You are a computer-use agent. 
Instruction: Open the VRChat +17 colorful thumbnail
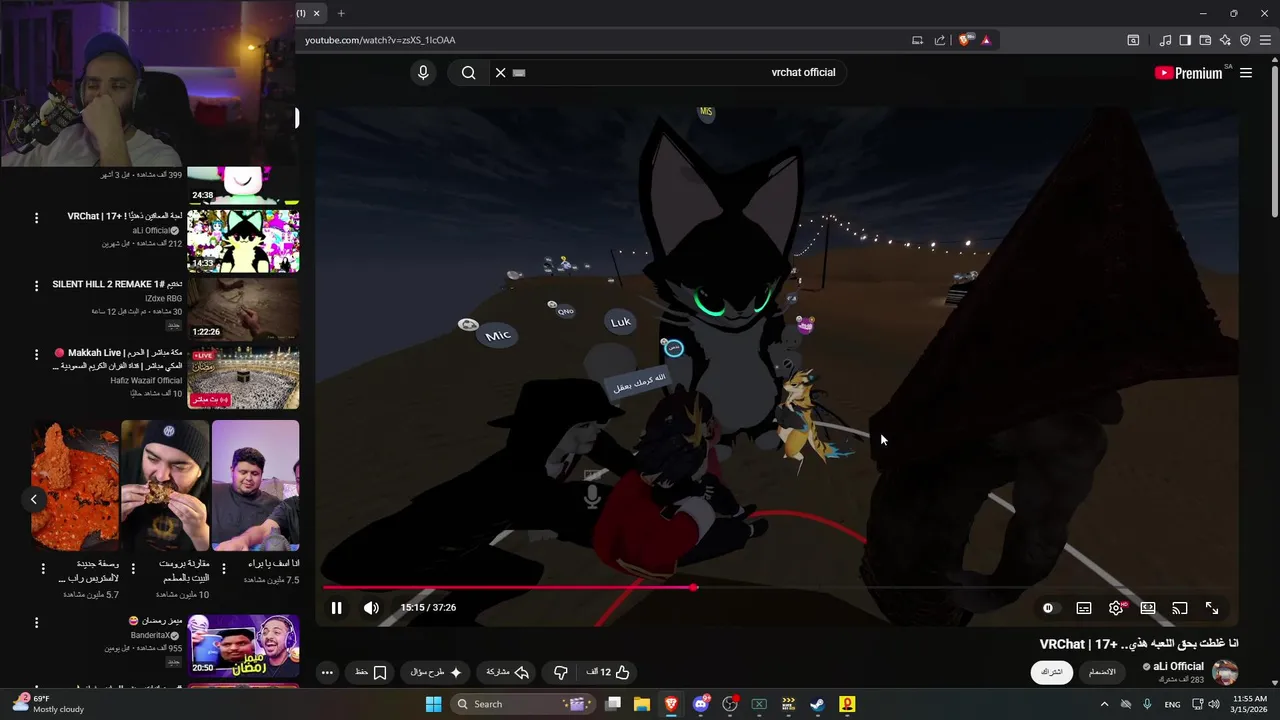(243, 240)
